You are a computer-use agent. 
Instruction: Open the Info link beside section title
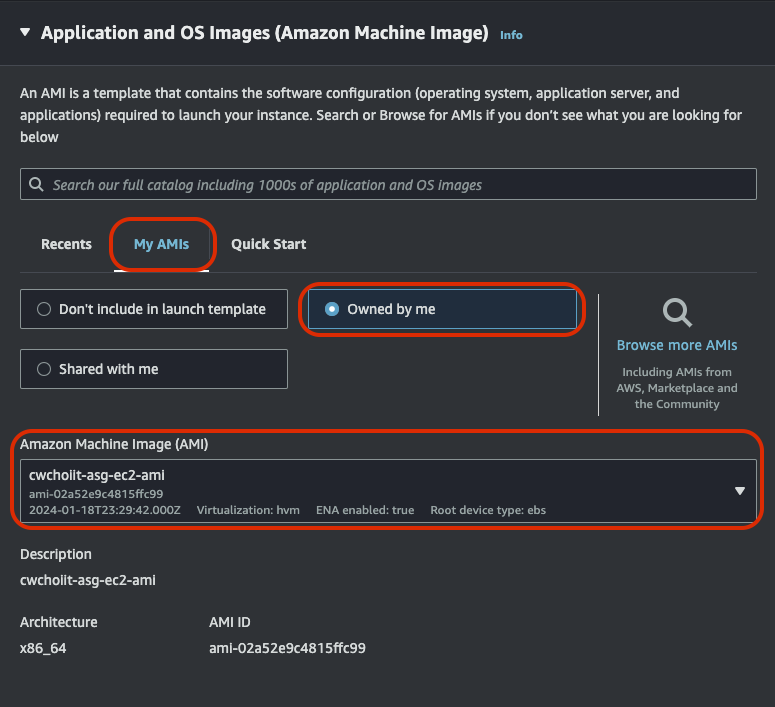click(x=511, y=35)
